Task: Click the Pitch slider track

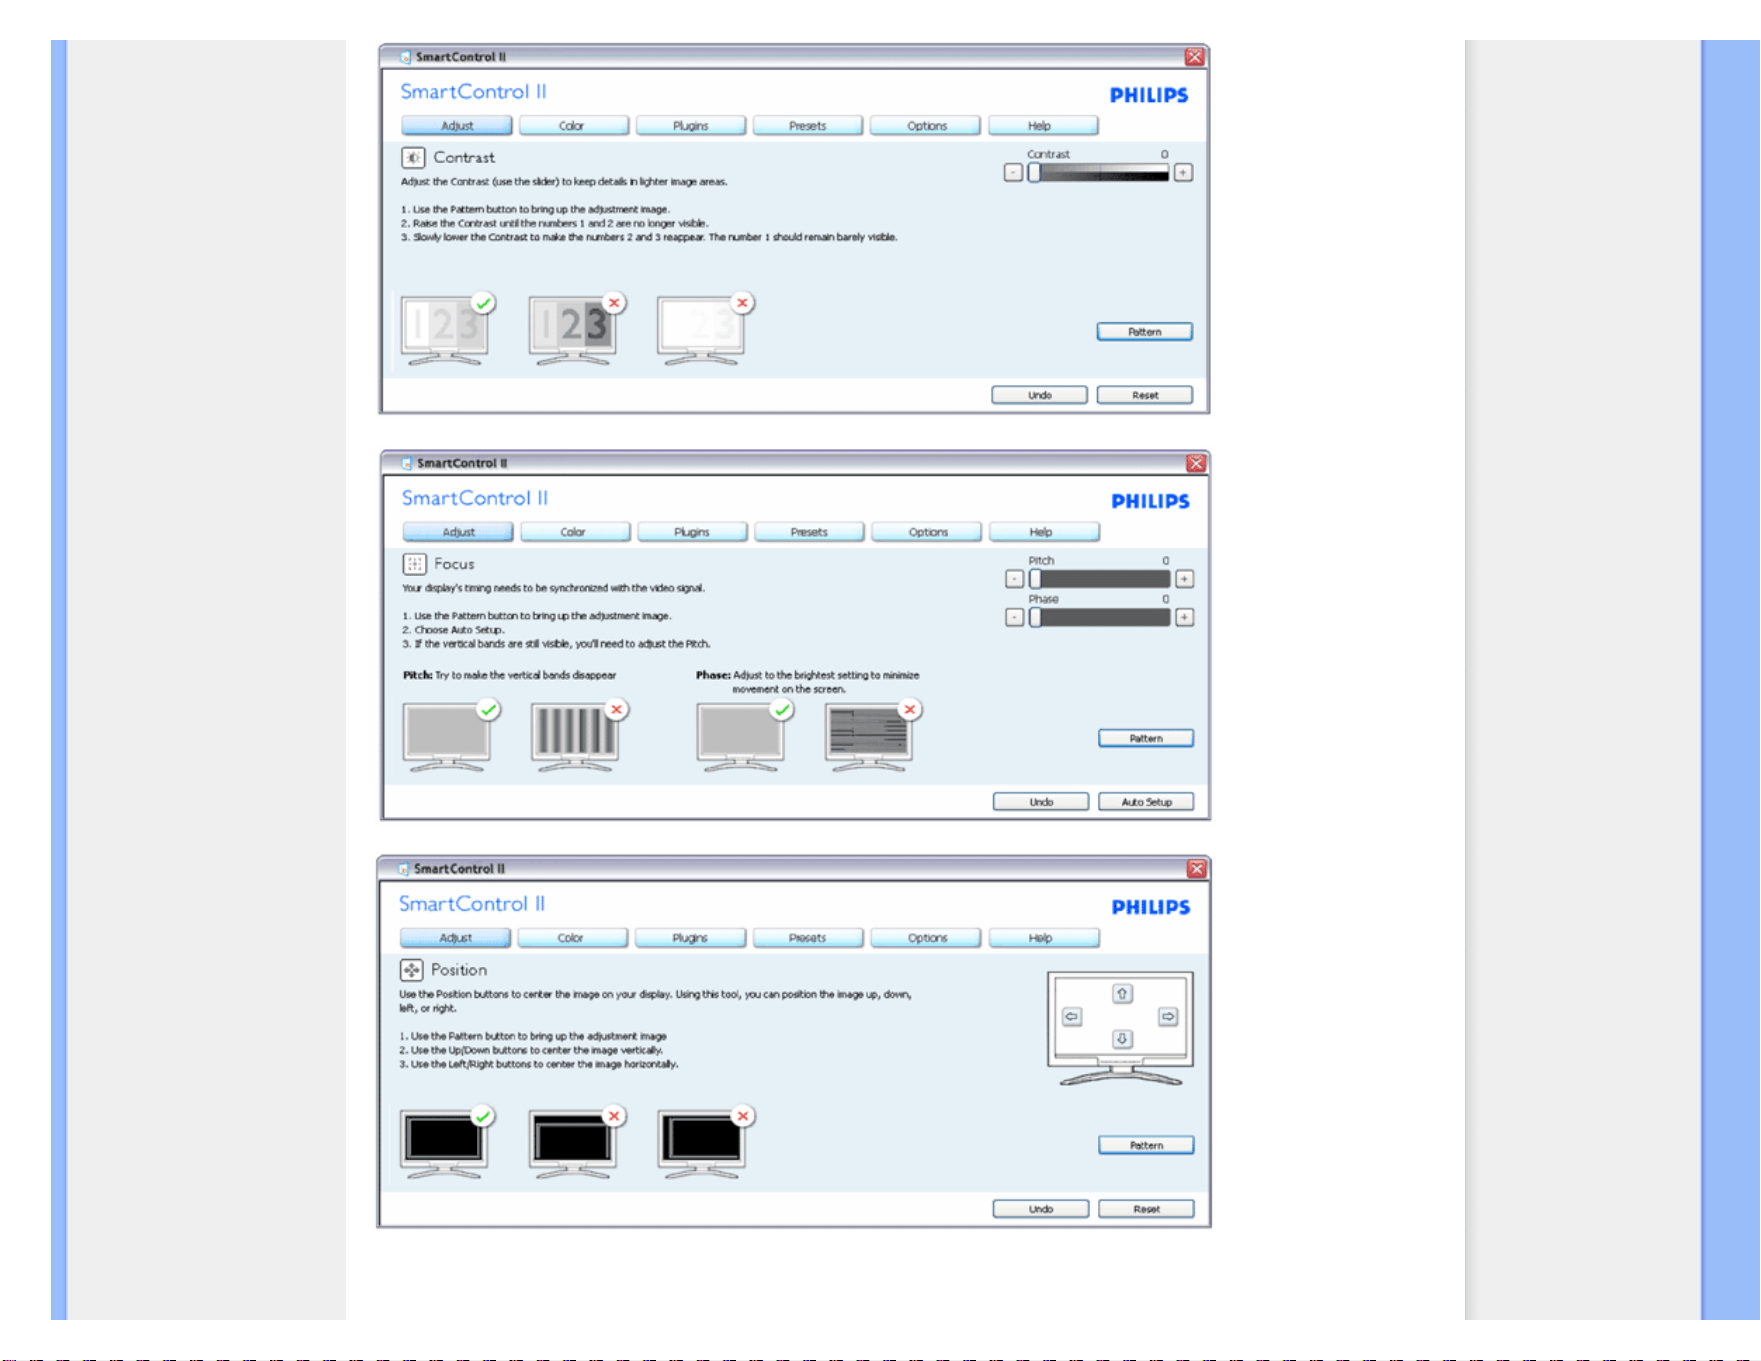Action: point(1100,579)
